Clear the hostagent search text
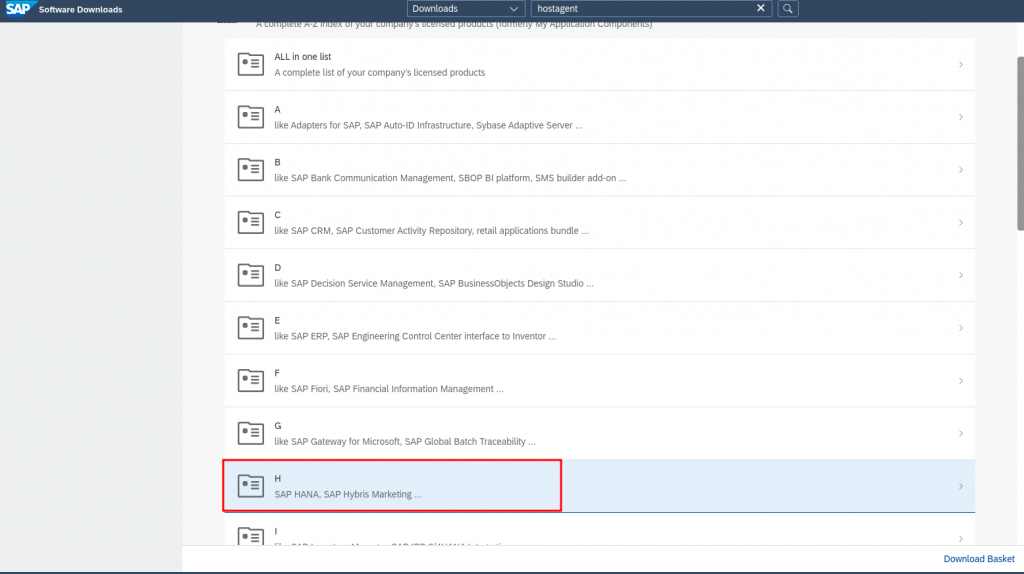The width and height of the screenshot is (1024, 574). click(761, 9)
